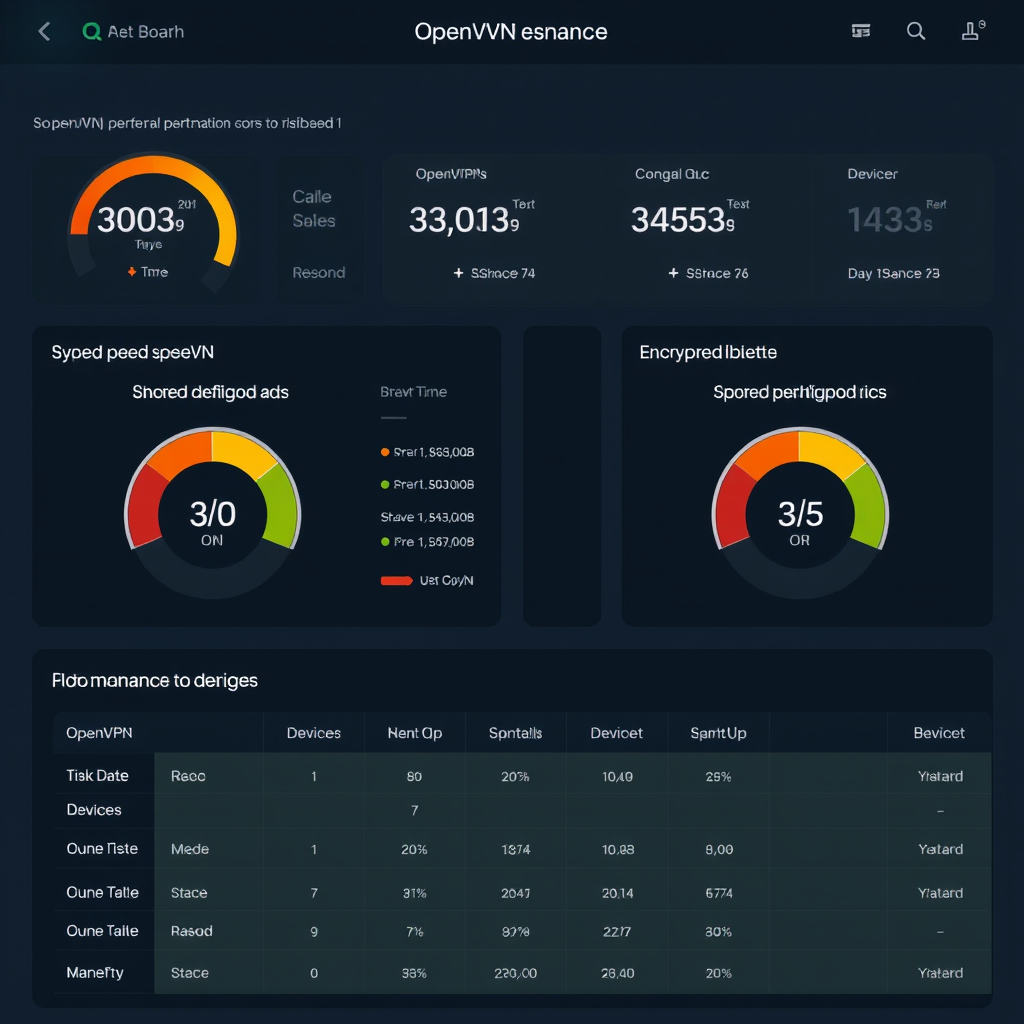This screenshot has height=1024, width=1024.
Task: Click 6774 value in Stace row
Action: coord(718,893)
